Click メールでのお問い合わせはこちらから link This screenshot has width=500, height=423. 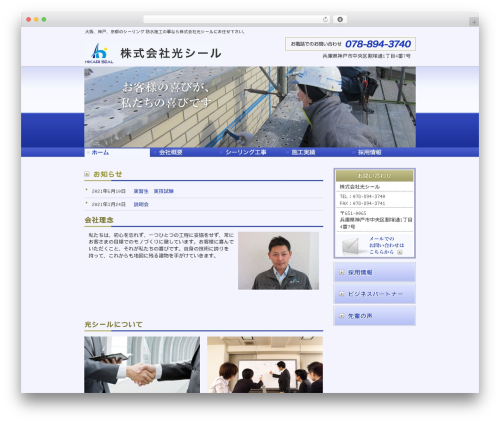point(386,245)
